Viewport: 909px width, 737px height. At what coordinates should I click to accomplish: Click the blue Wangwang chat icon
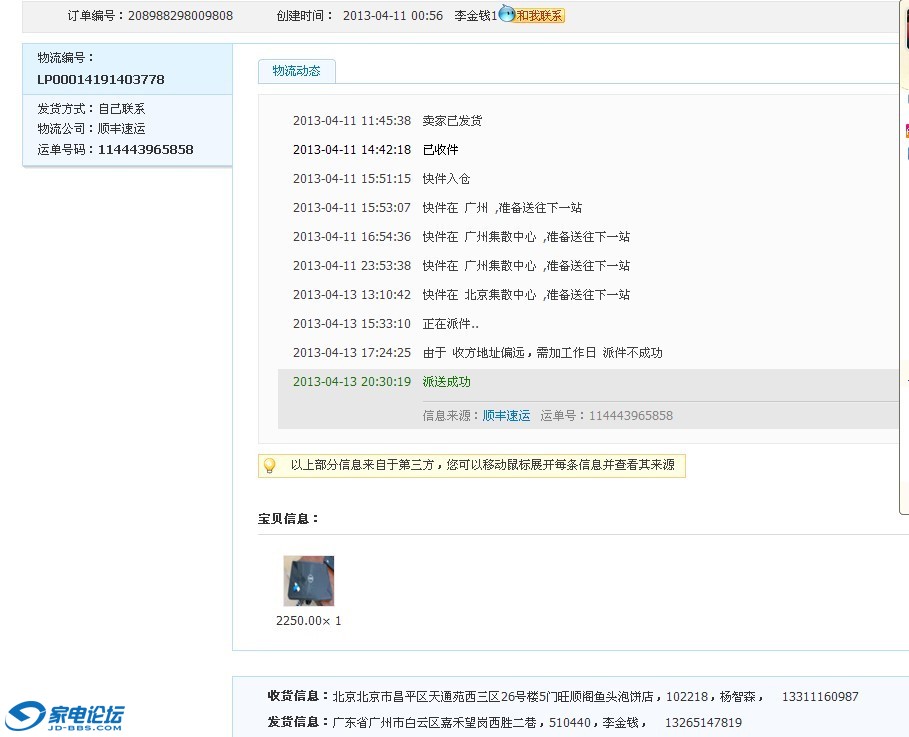click(507, 15)
